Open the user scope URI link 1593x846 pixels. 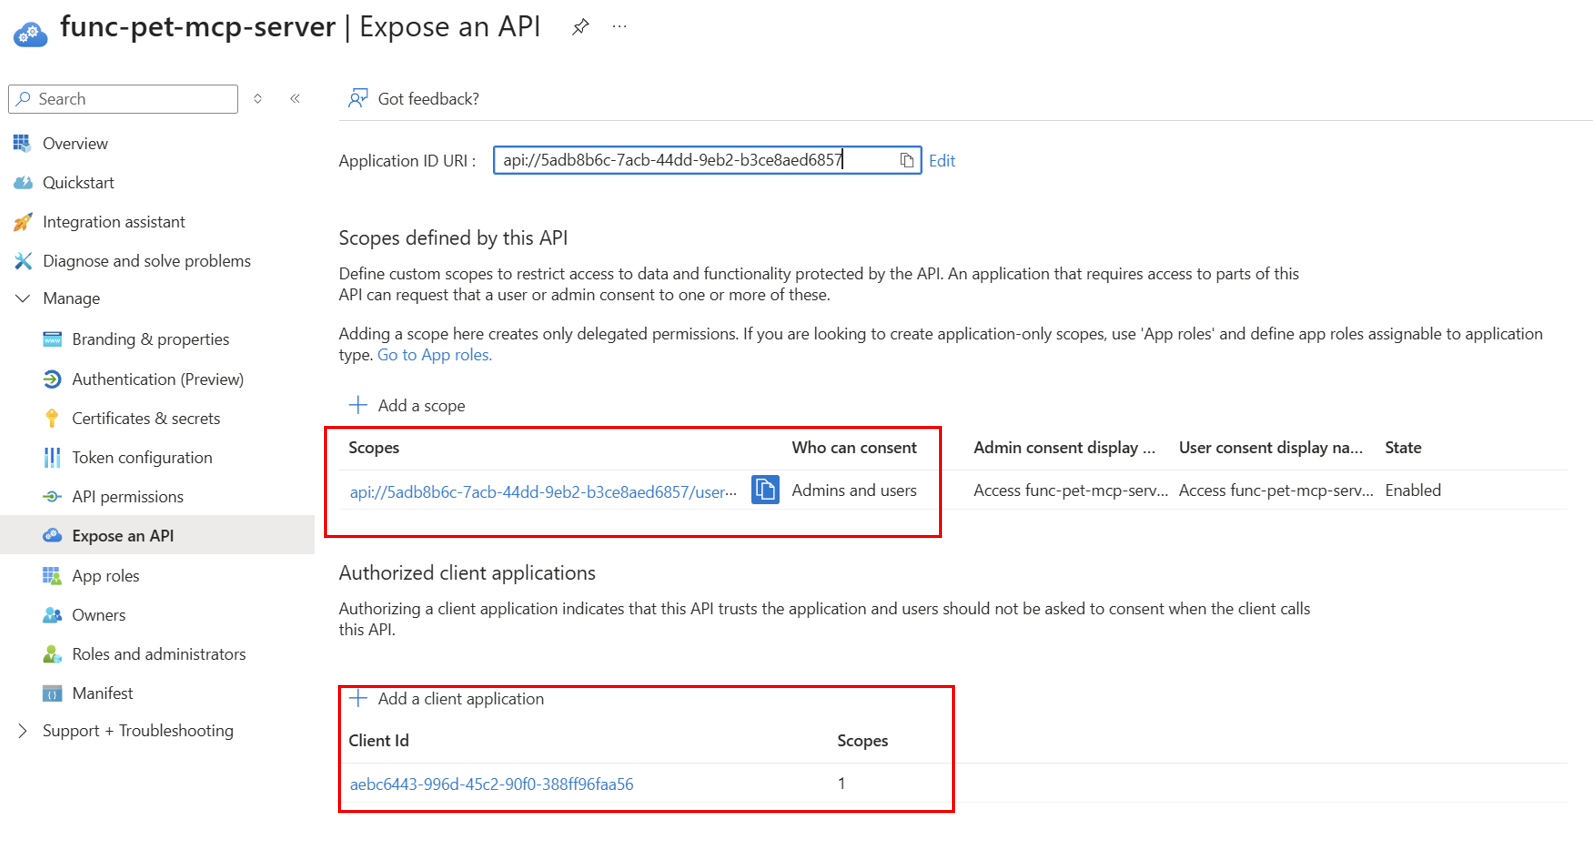542,491
